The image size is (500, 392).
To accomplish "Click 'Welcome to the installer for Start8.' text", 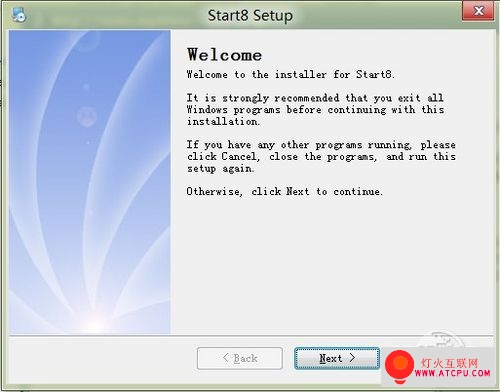I will (x=290, y=74).
